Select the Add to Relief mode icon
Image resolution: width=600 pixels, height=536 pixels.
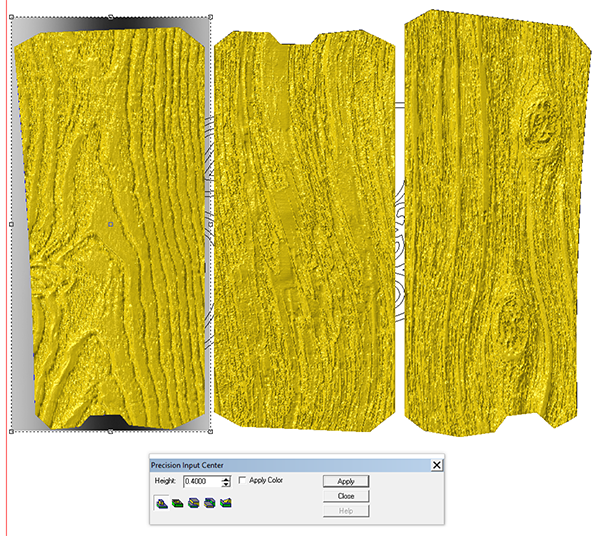[x=162, y=502]
